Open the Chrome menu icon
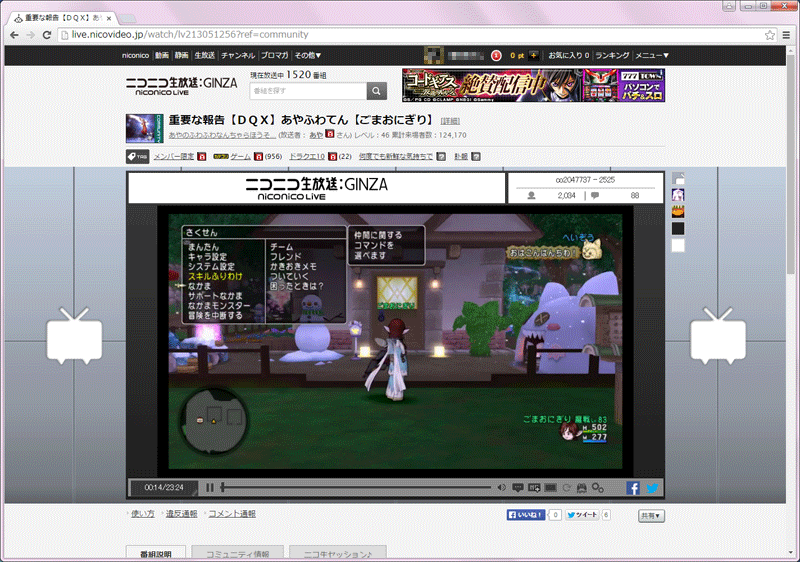 786,35
